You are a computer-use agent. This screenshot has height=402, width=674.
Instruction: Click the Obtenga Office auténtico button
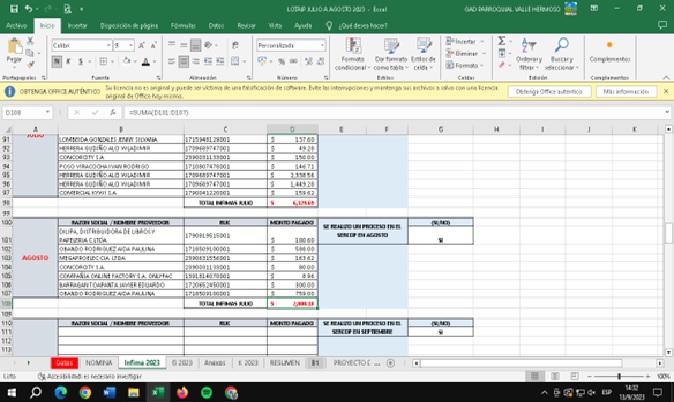point(548,91)
